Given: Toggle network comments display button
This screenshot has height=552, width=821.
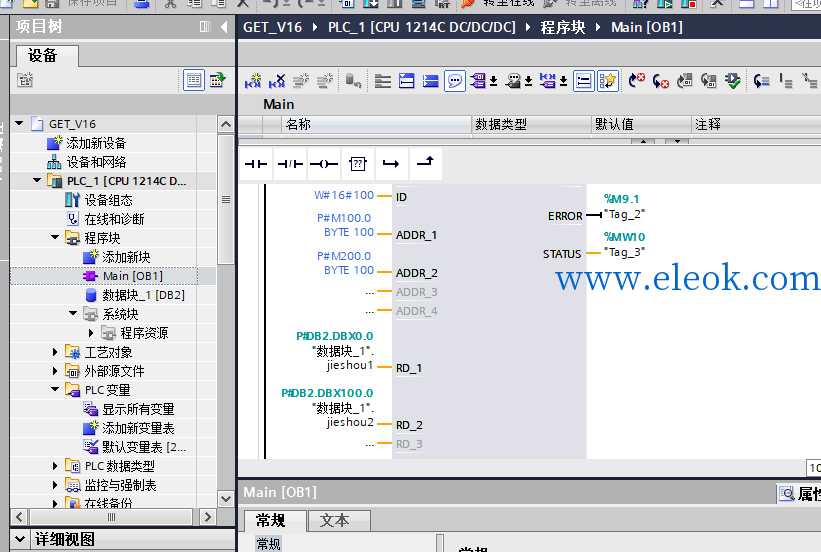Looking at the screenshot, I should pyautogui.click(x=583, y=81).
